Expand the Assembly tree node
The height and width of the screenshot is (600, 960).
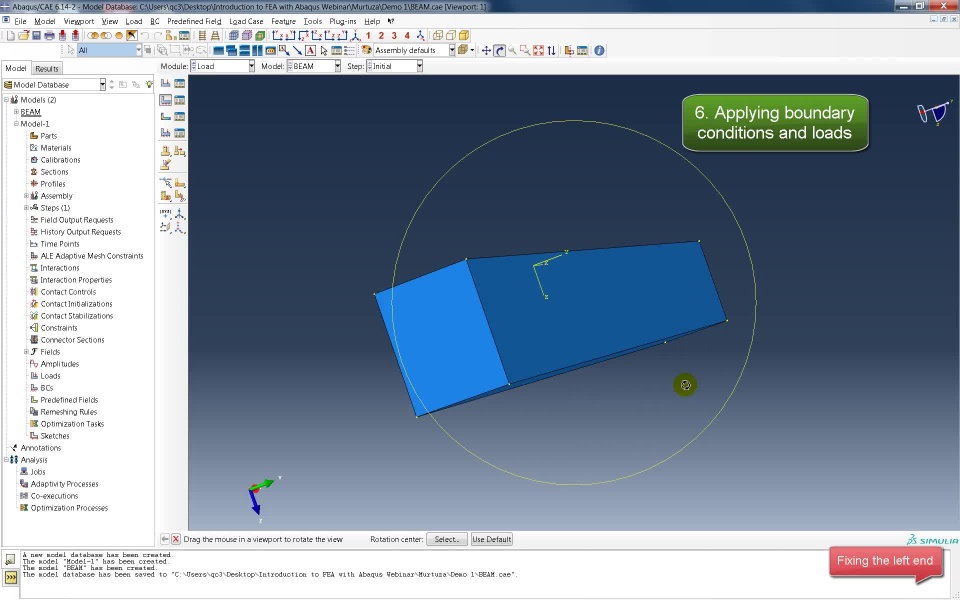pyautogui.click(x=26, y=196)
